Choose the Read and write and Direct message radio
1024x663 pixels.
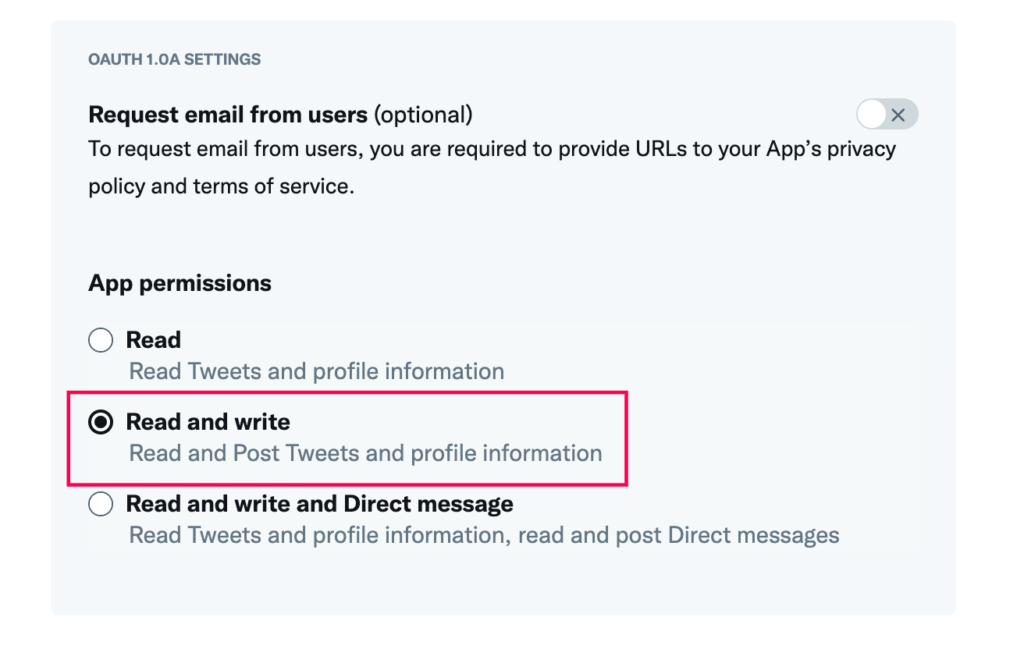coord(101,504)
